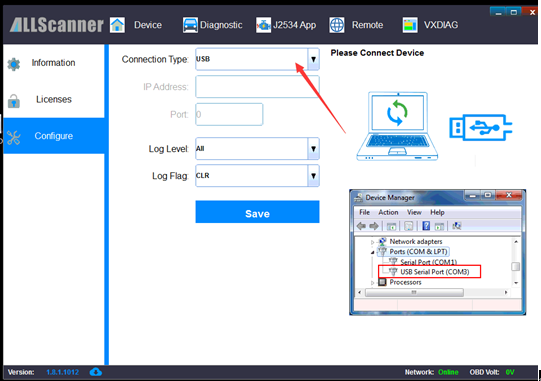Select the Configure sidebar section
The width and height of the screenshot is (541, 381).
[x=54, y=136]
